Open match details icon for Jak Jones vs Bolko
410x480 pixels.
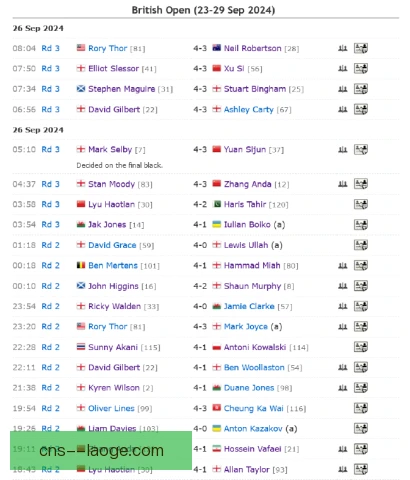pyautogui.click(x=361, y=225)
